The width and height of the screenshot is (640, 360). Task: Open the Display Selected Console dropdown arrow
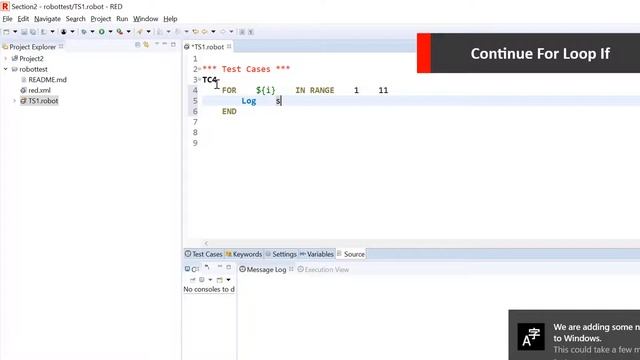[x=210, y=280]
